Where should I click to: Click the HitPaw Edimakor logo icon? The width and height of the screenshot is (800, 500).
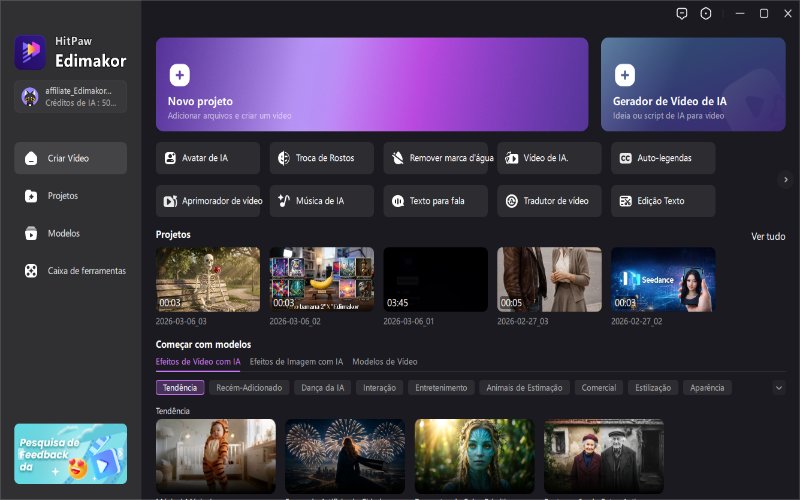30,52
